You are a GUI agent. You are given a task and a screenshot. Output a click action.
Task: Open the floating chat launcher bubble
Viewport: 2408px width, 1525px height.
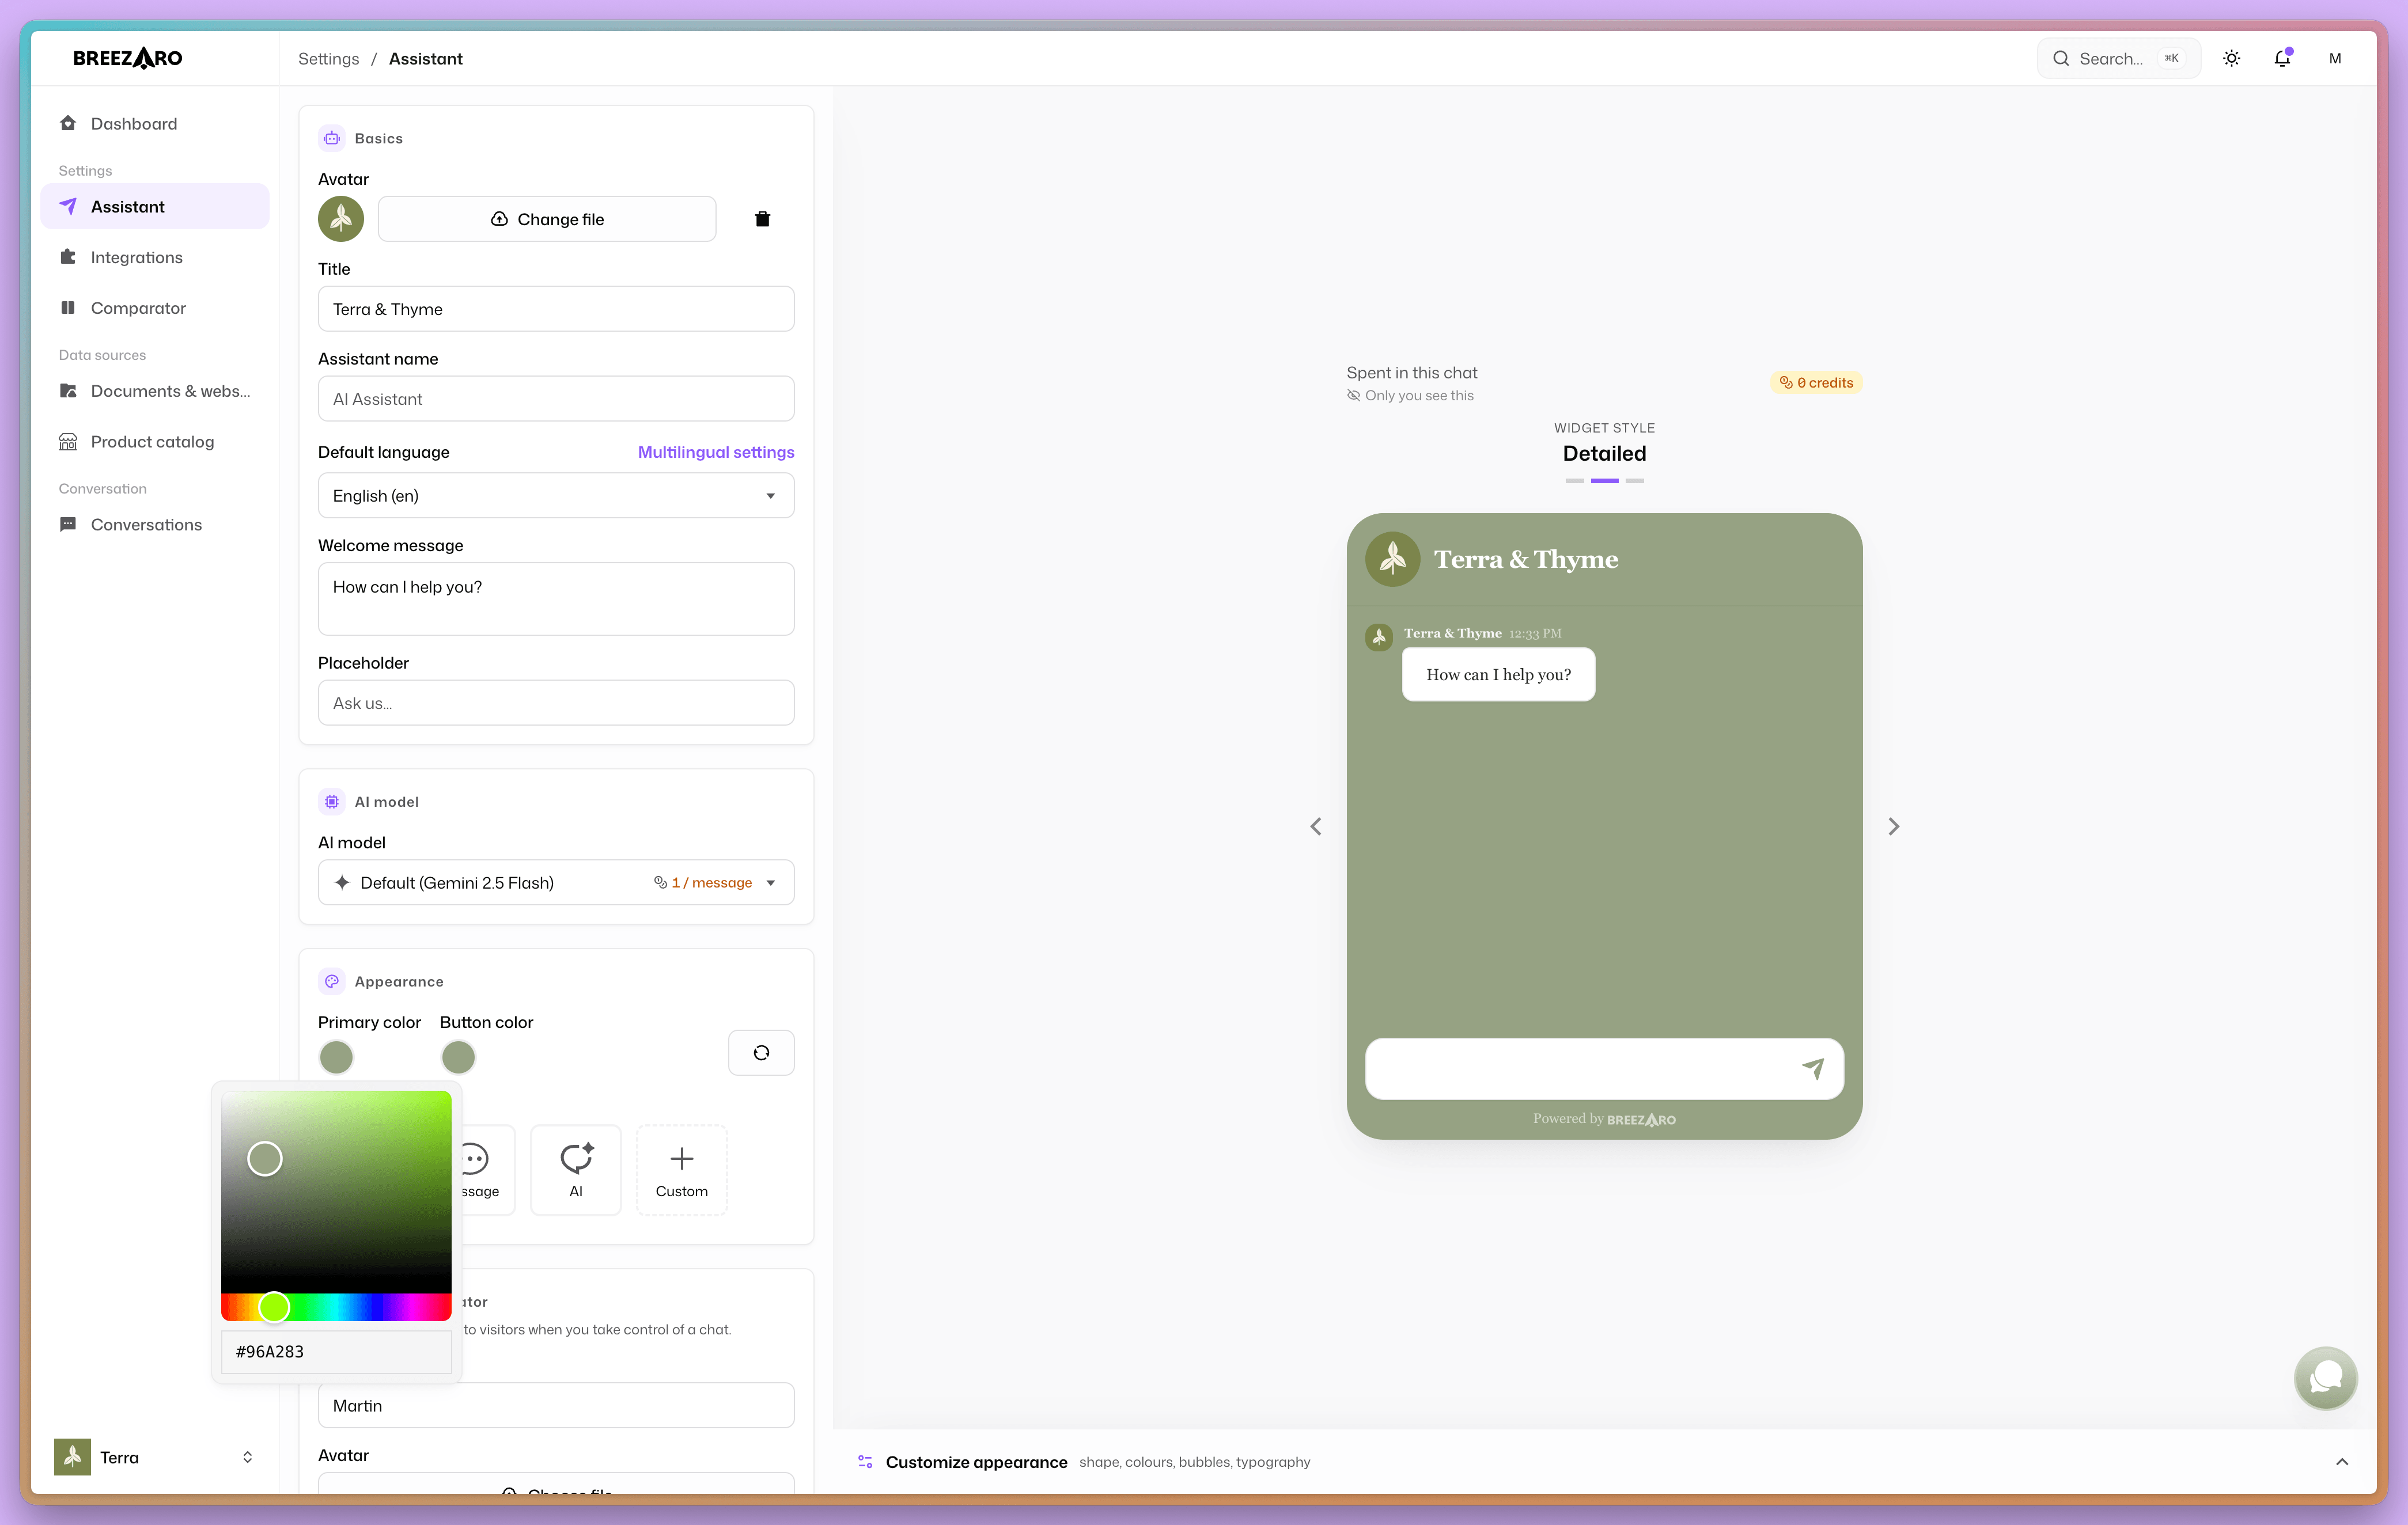[x=2326, y=1378]
